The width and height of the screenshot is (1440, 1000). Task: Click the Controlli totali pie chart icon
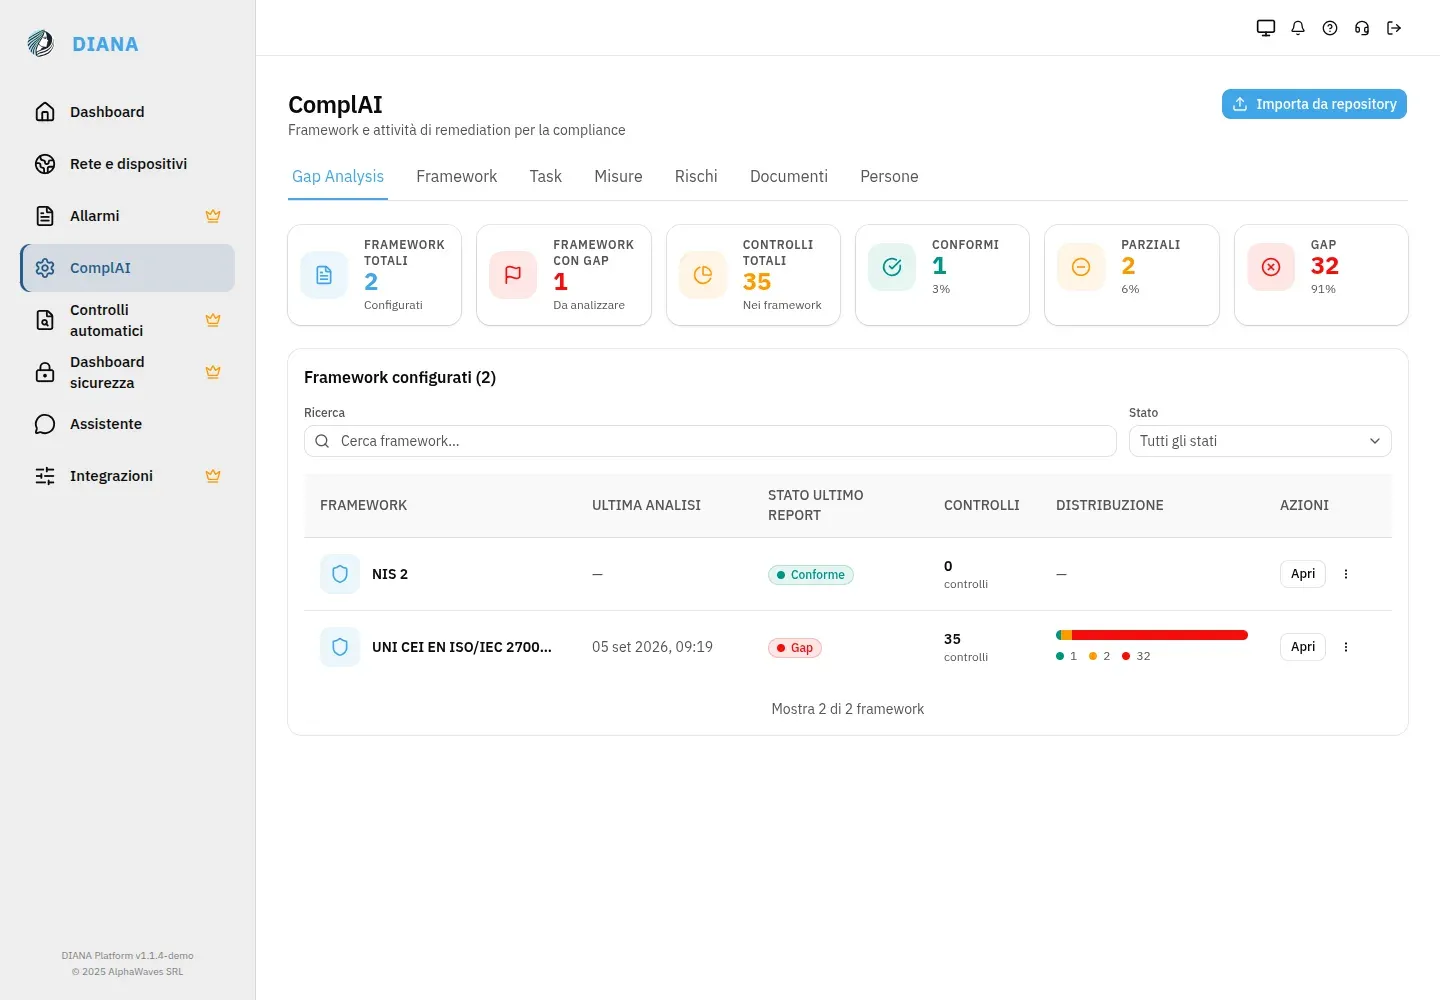click(703, 275)
